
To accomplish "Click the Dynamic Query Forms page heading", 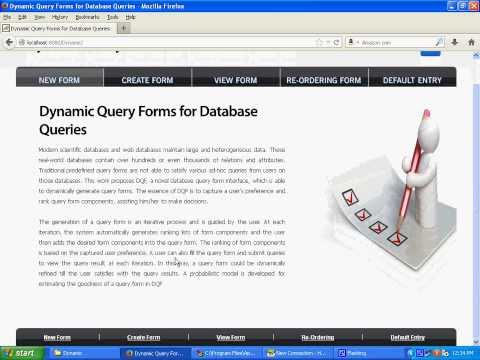I will pyautogui.click(x=148, y=120).
